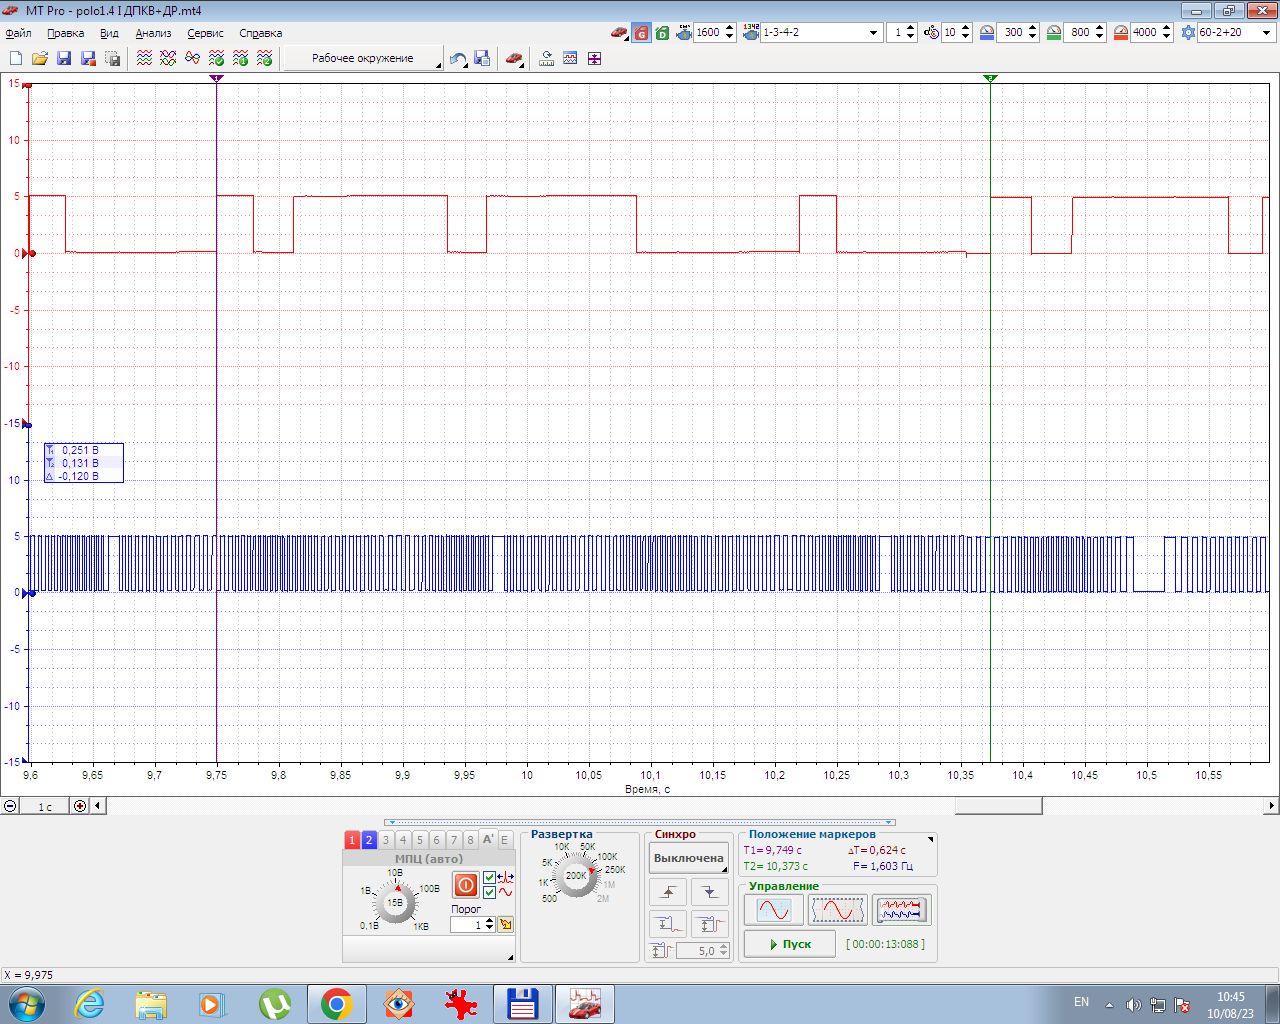The image size is (1280, 1024).
Task: Open the 1-3-4-2 firing order dropdown
Action: click(x=873, y=33)
